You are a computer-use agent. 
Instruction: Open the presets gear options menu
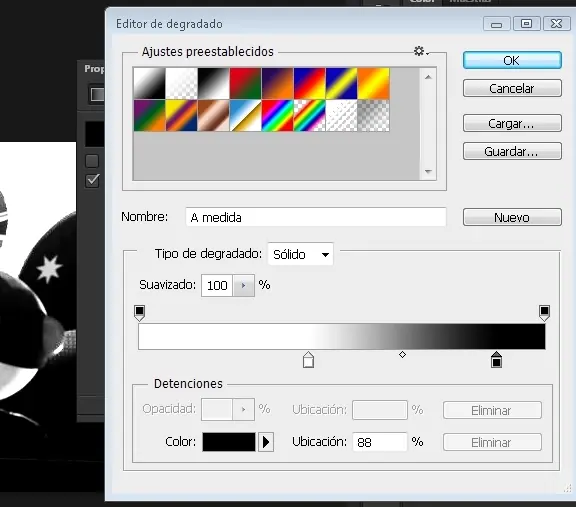(421, 51)
